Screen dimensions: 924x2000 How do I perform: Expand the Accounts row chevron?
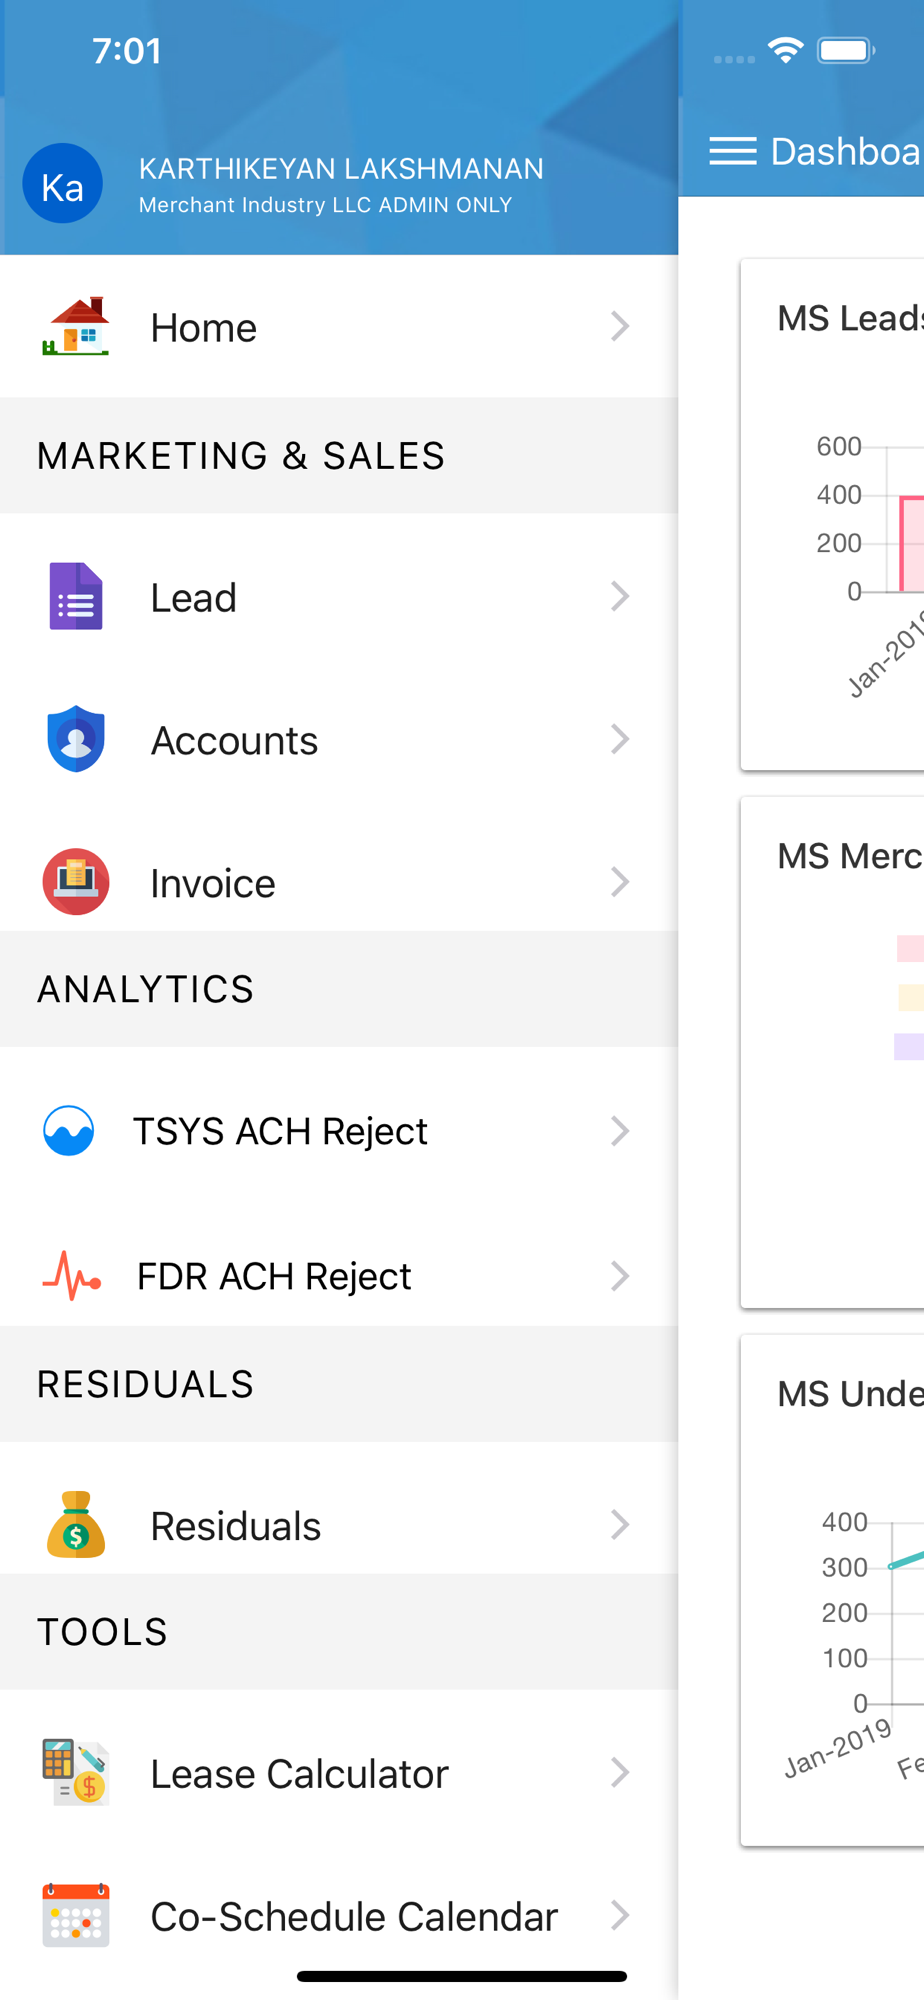tap(620, 740)
